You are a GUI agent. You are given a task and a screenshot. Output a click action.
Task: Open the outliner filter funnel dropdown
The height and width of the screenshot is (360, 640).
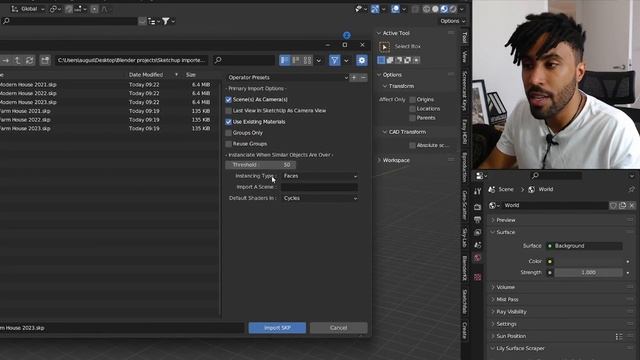click(168, 21)
